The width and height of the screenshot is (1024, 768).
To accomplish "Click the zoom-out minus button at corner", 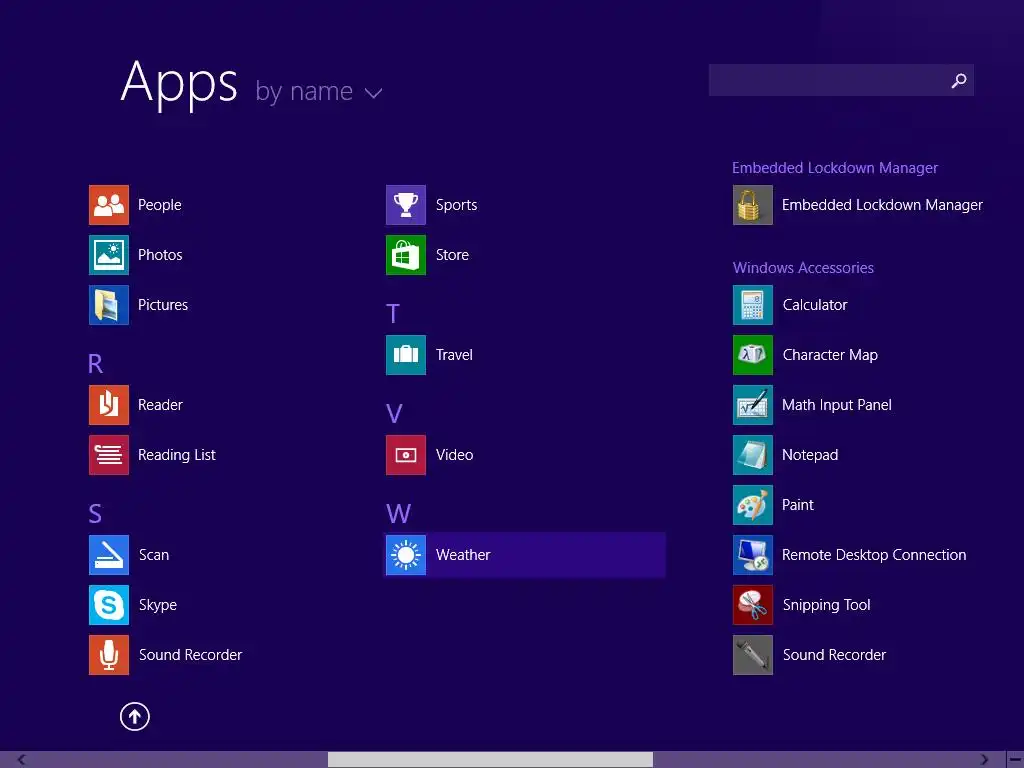I will pos(1016,760).
